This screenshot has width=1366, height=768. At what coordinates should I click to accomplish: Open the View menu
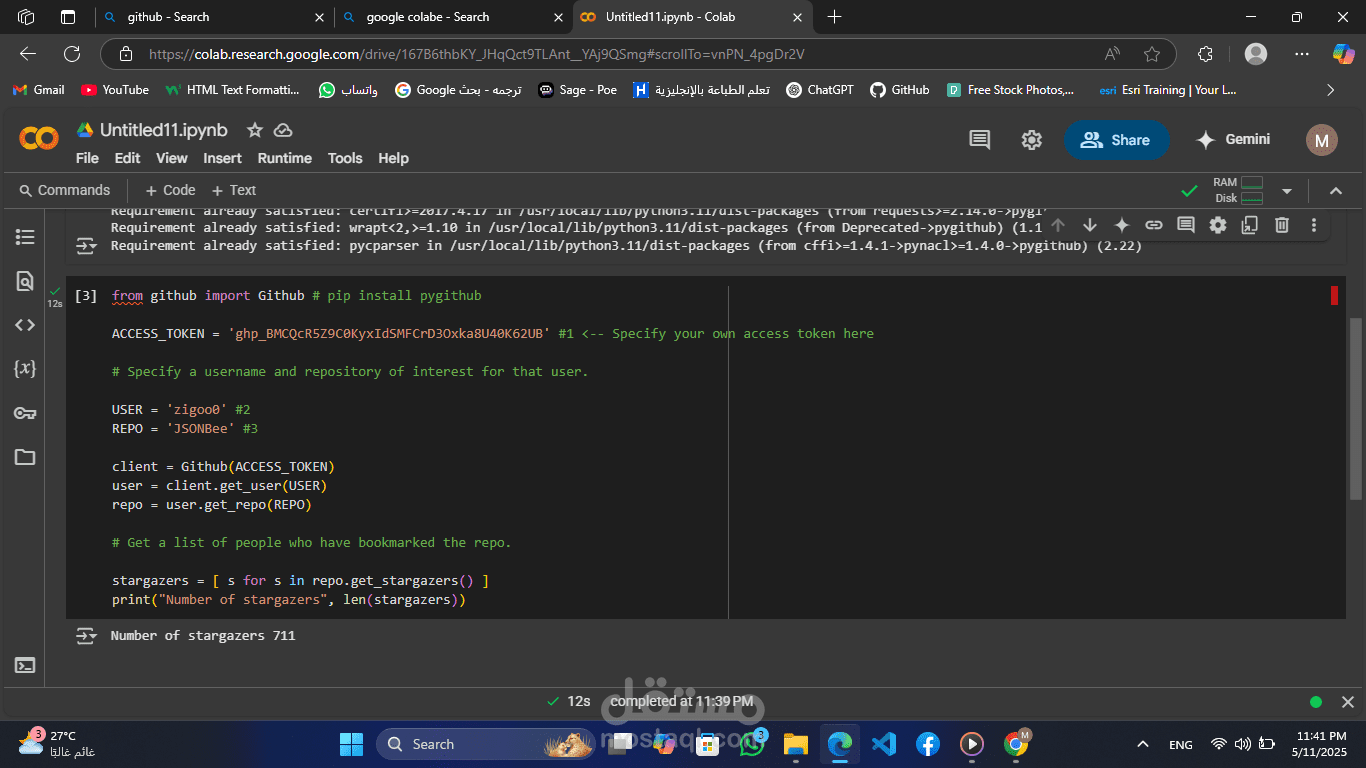171,158
